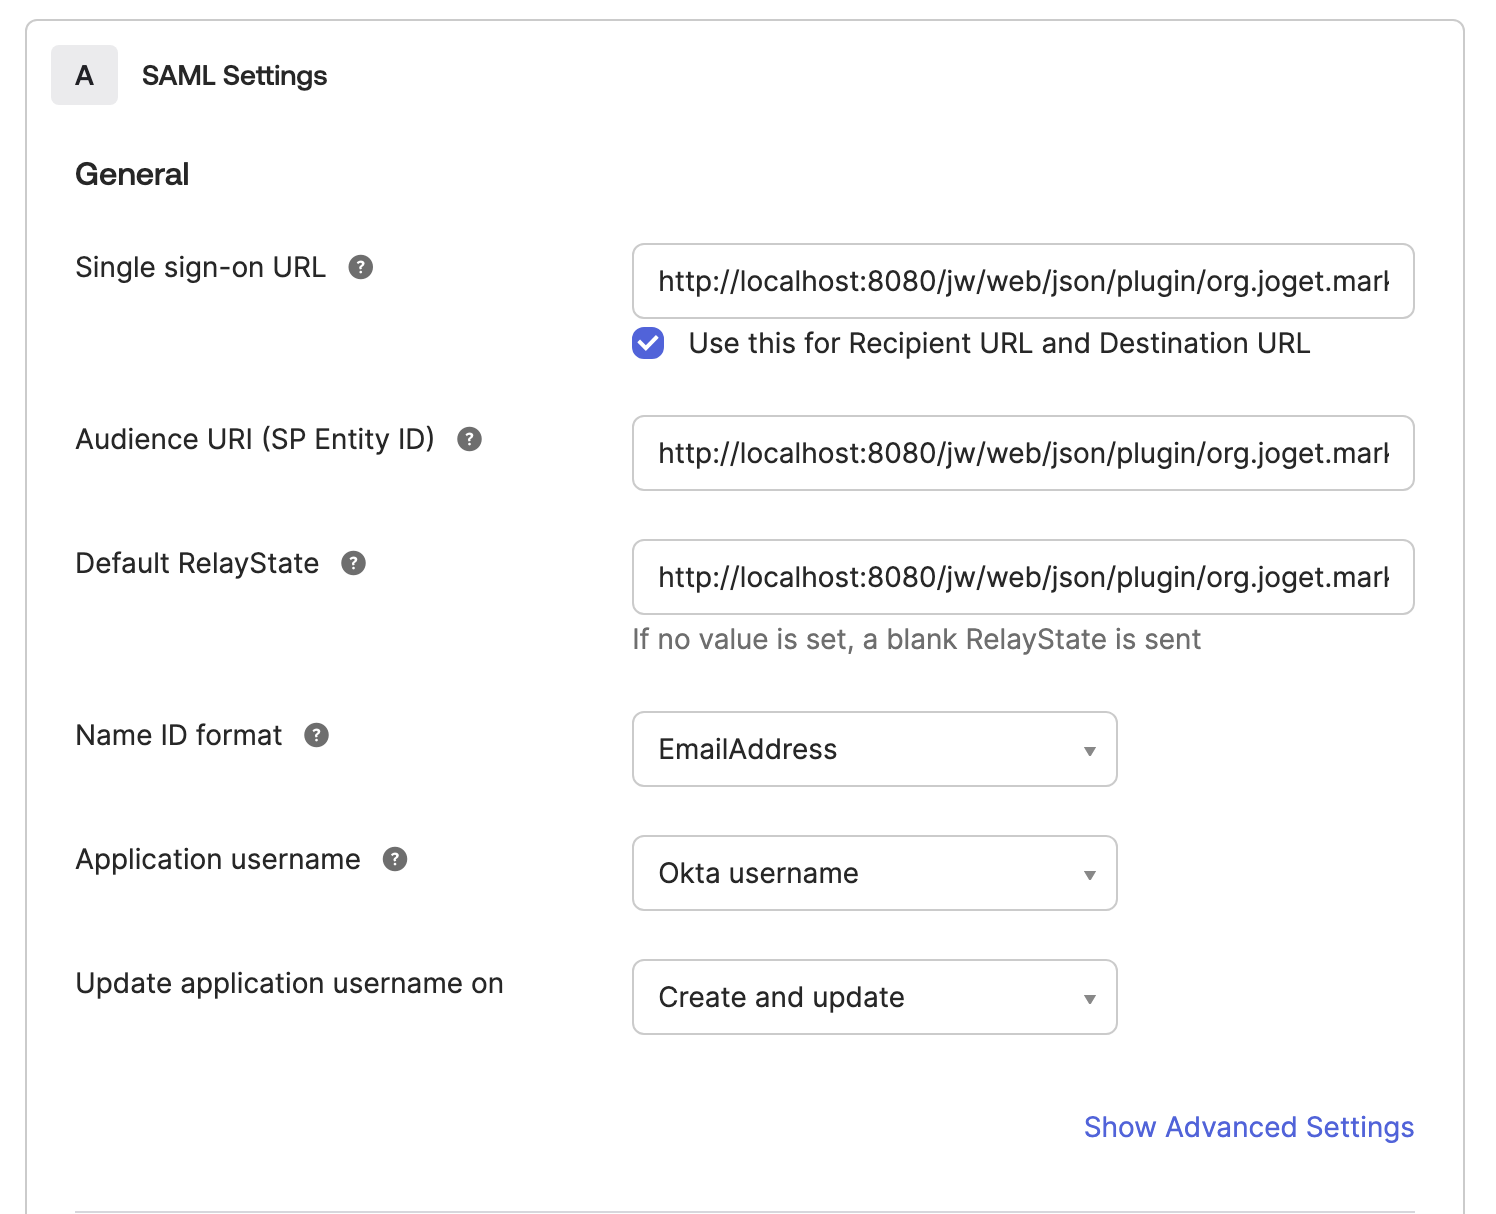Screen dimensions: 1496x1214
Task: Click the 'Update application username on' label
Action: click(x=289, y=983)
